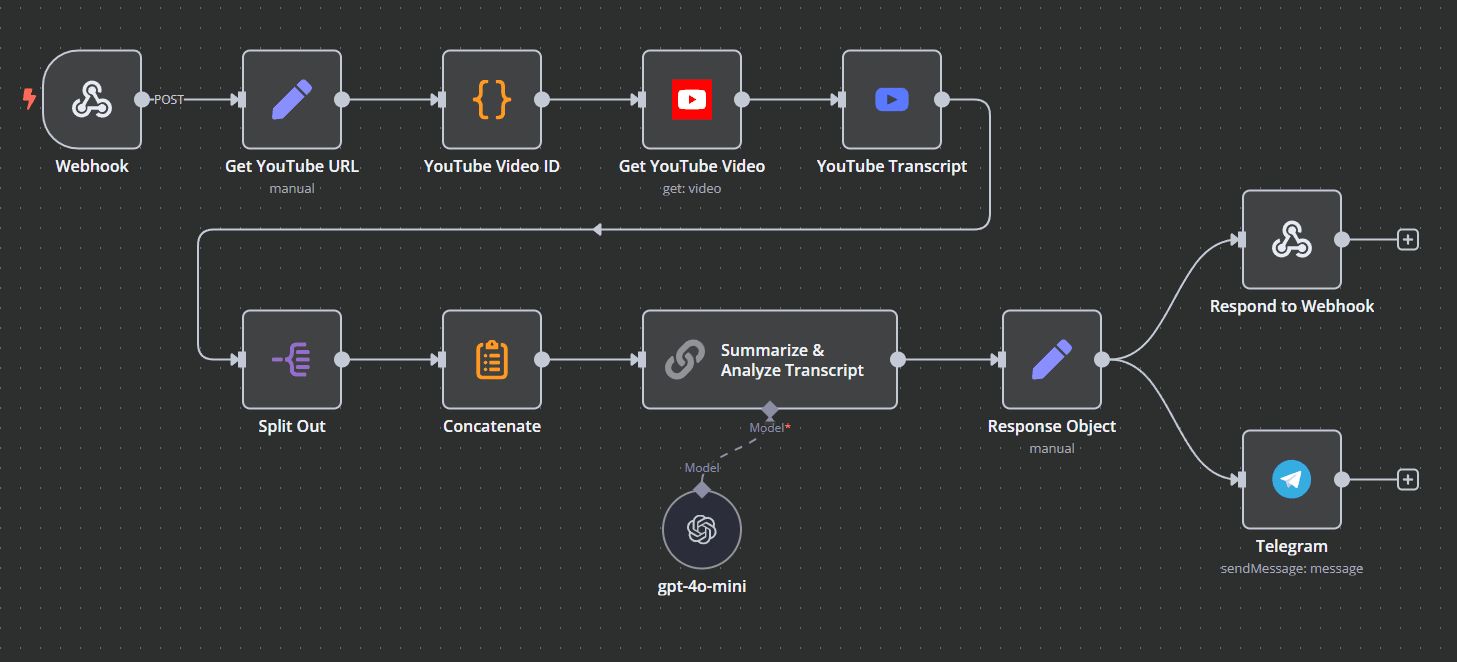Click the "YouTube Video ID" label
The image size is (1457, 662).
tap(492, 166)
